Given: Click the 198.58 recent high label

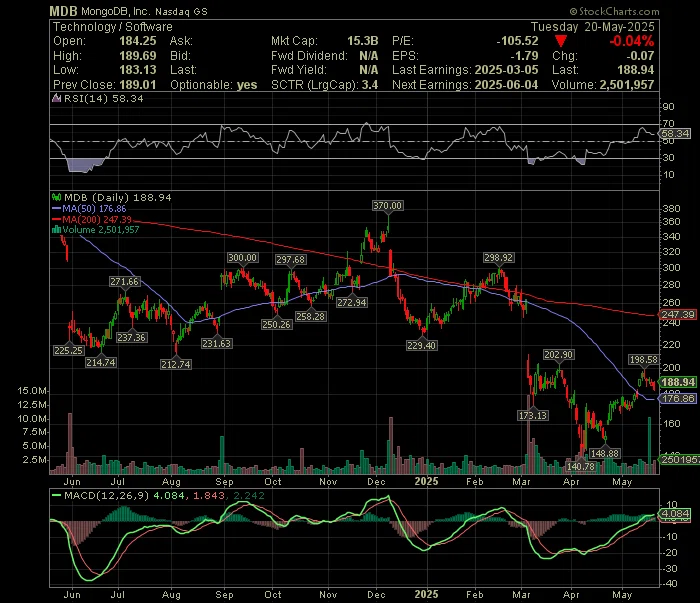Looking at the screenshot, I should coord(643,360).
